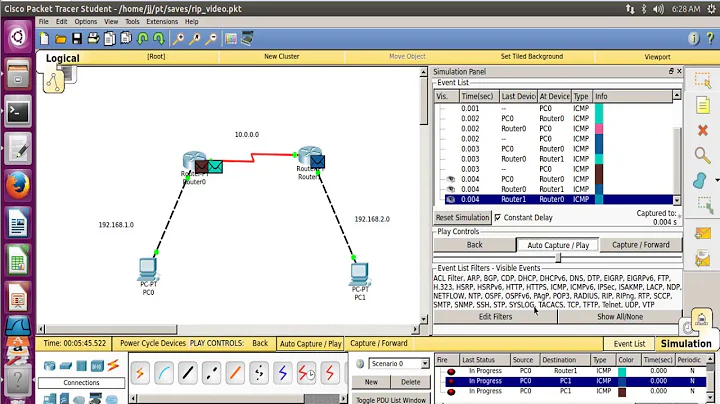This screenshot has height=404, width=720.
Task: Select the Routers device category icon
Action: [x=49, y=366]
